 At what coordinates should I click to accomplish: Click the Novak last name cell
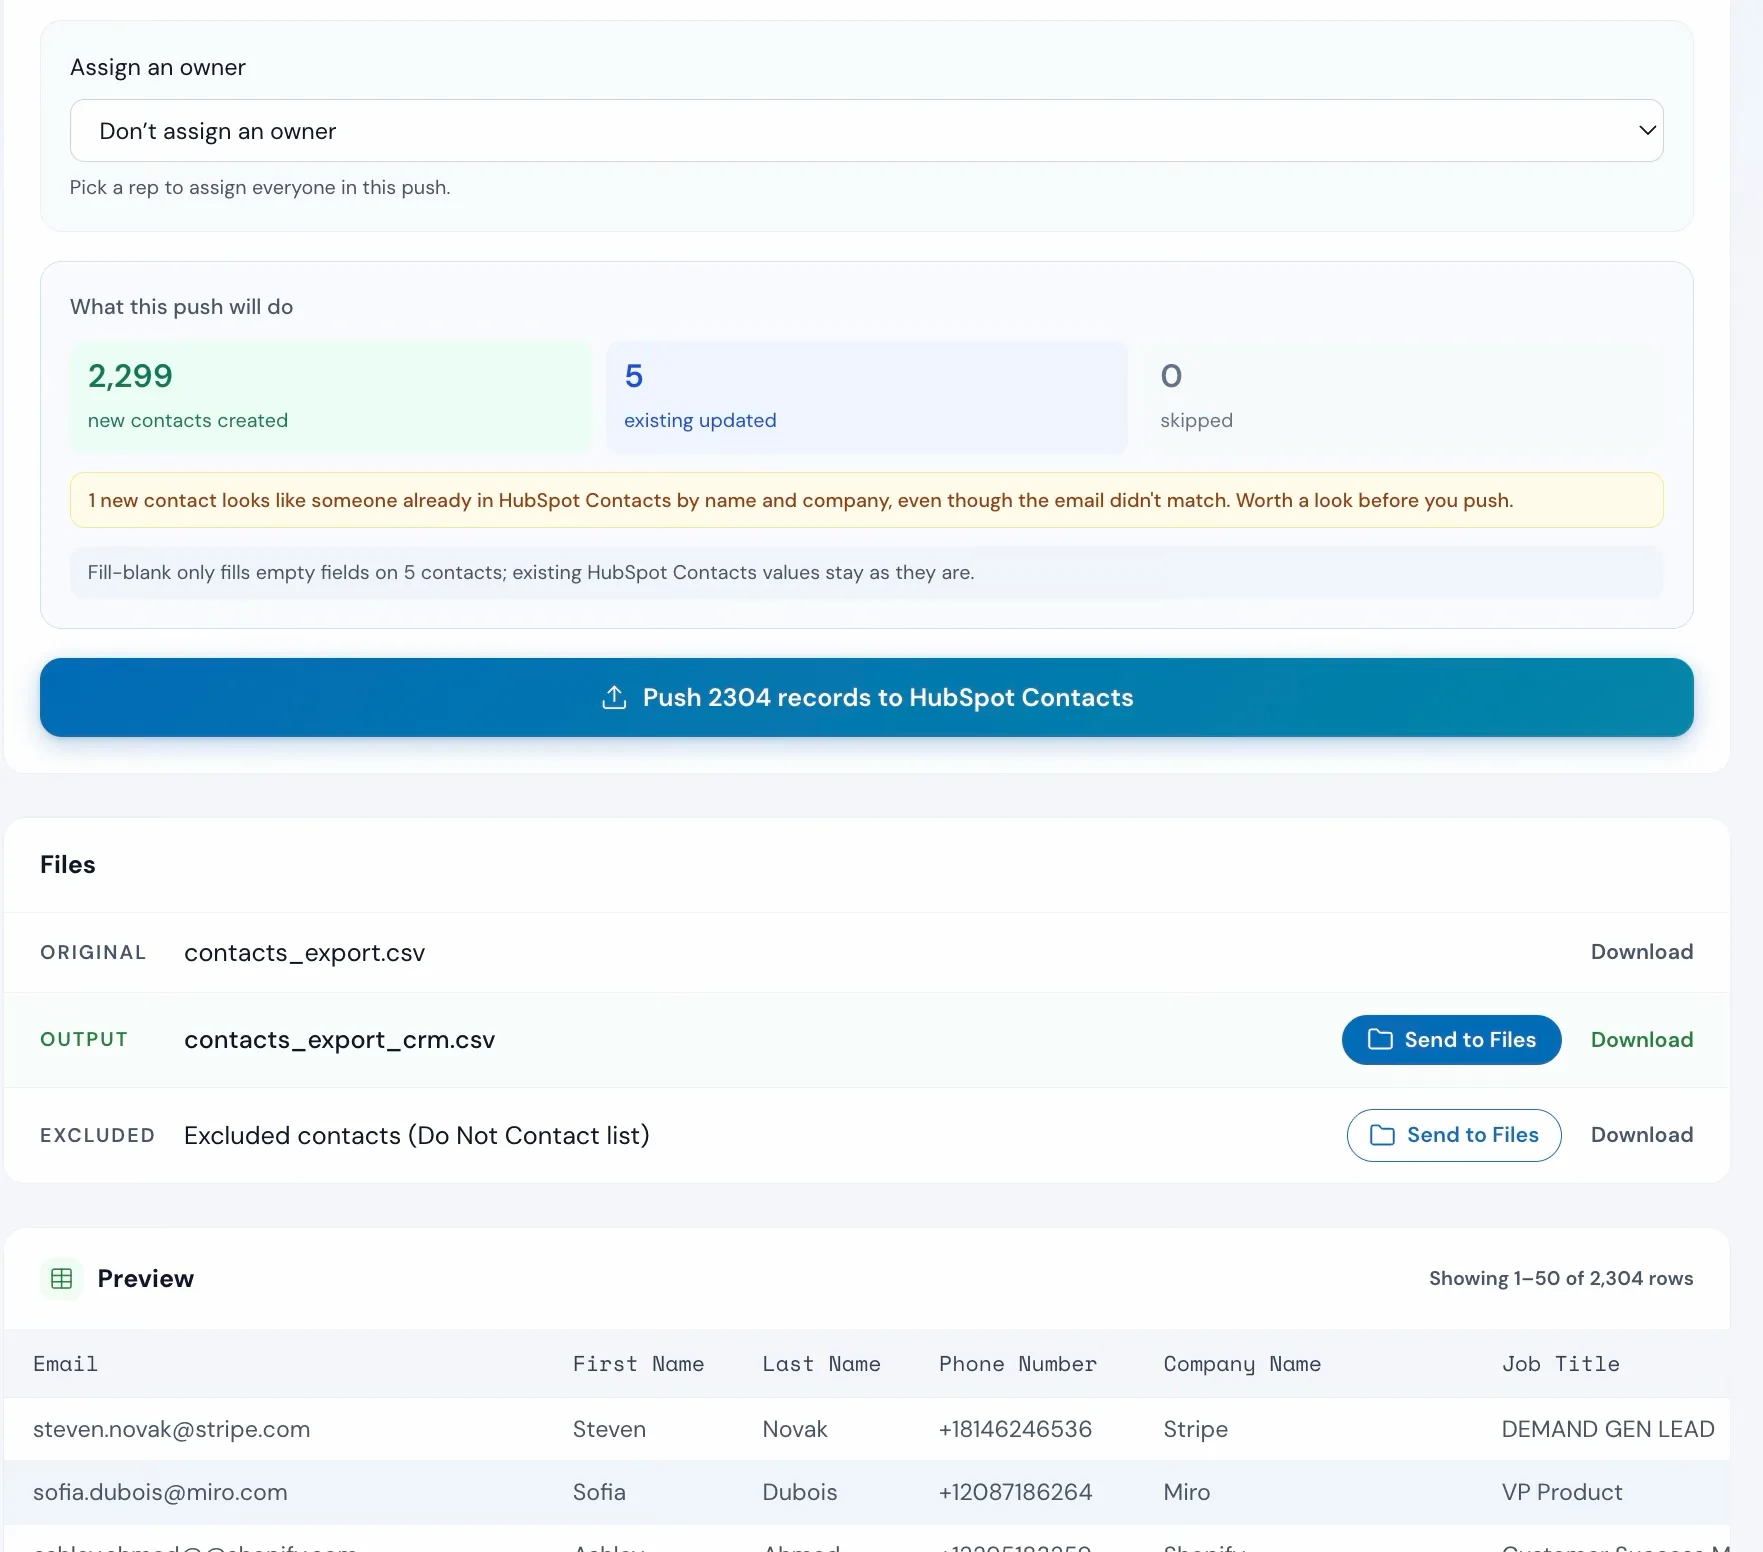click(x=794, y=1429)
